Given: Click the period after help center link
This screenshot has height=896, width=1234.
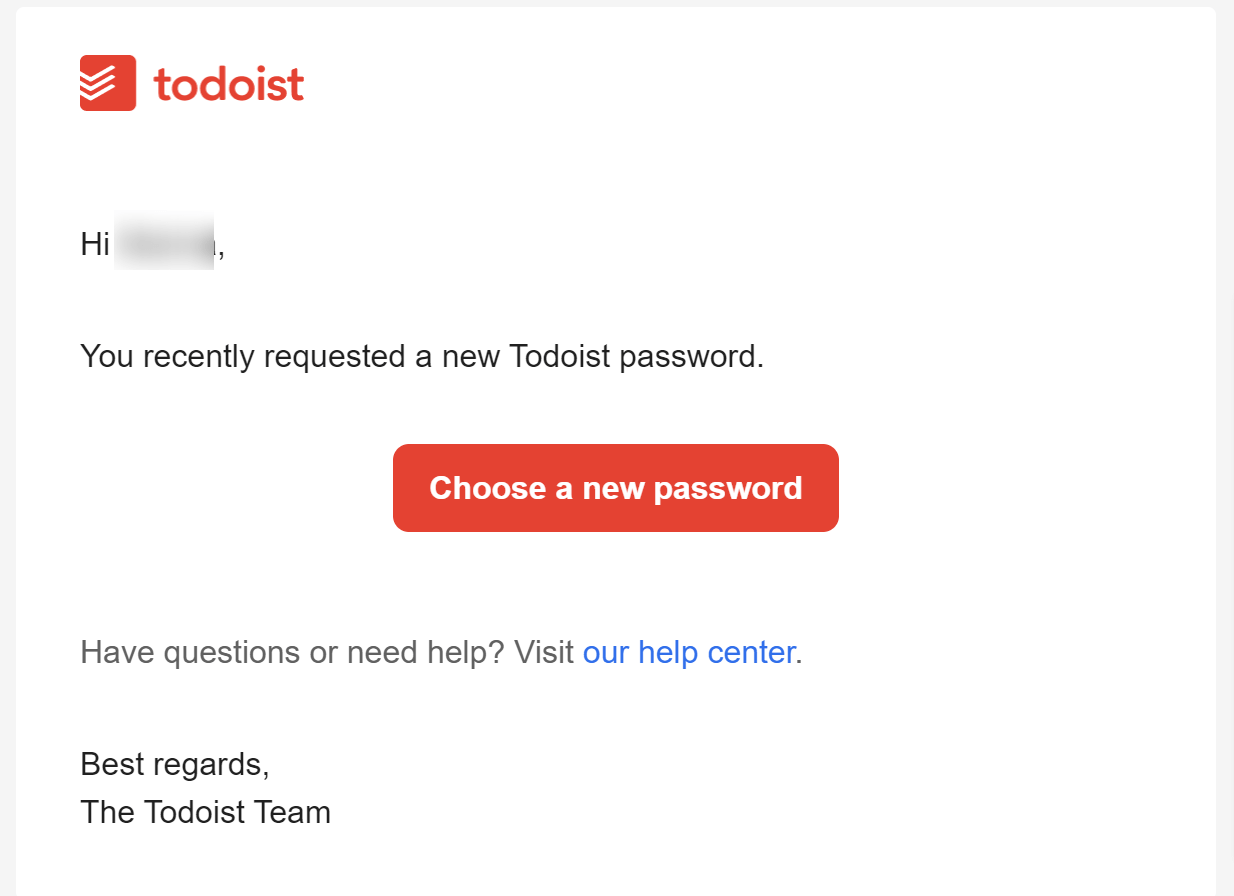Looking at the screenshot, I should click(x=800, y=656).
